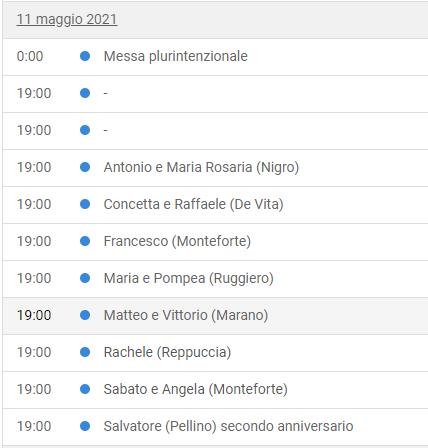
Task: Click the 0:00 time of first event
Action: coord(30,56)
